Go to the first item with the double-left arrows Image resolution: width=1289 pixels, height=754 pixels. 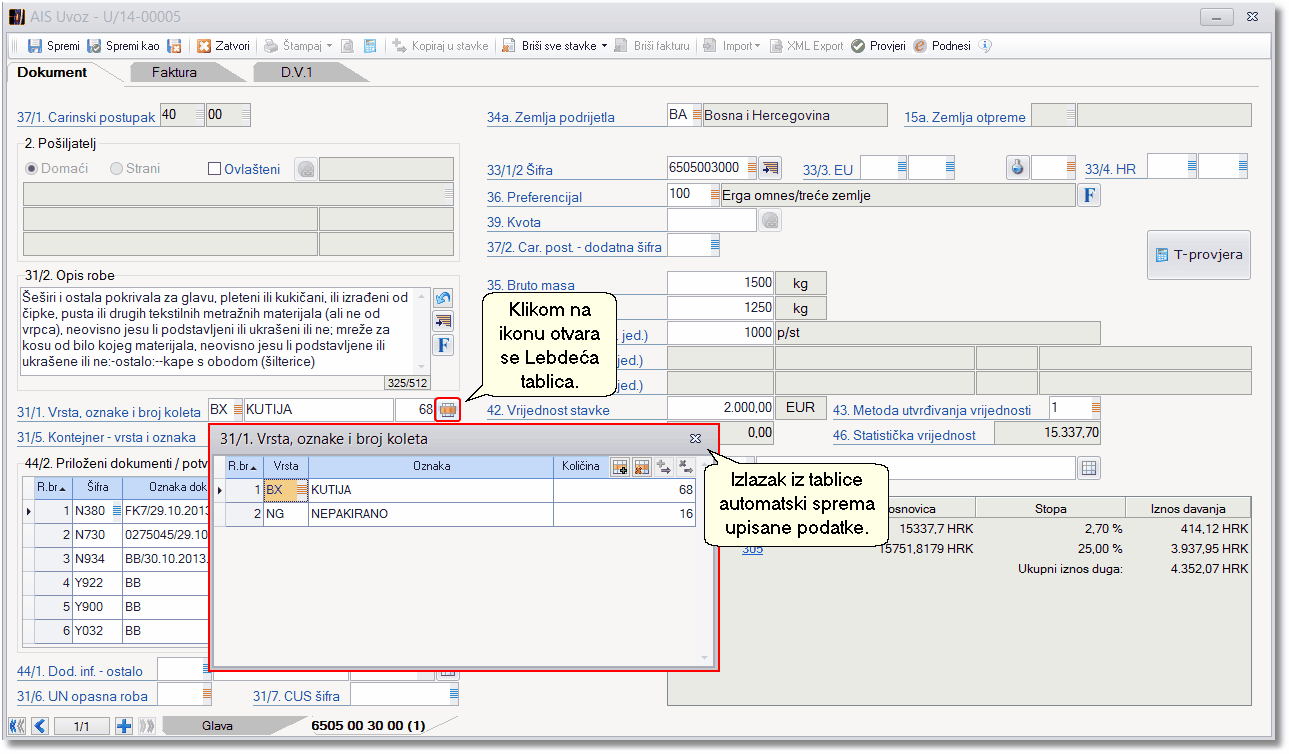(17, 727)
